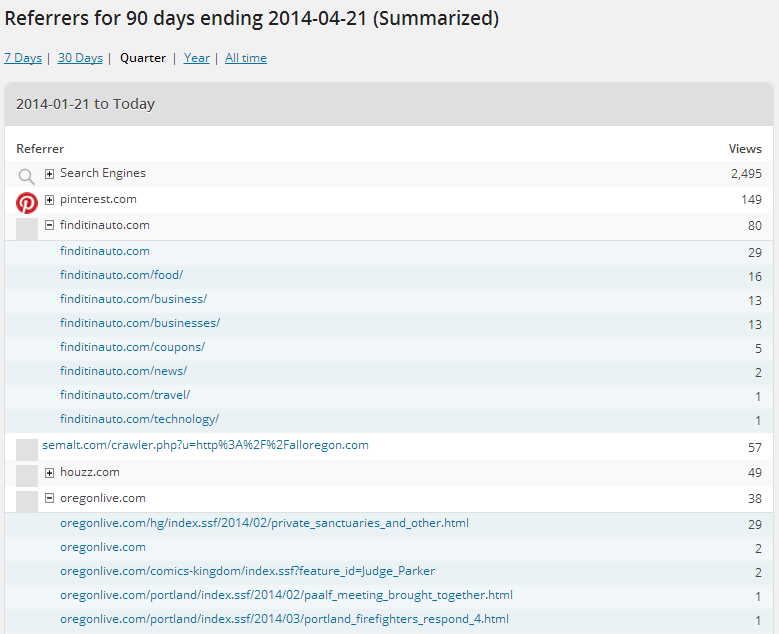Click the Referrer column header
Image resolution: width=779 pixels, height=634 pixels.
40,149
